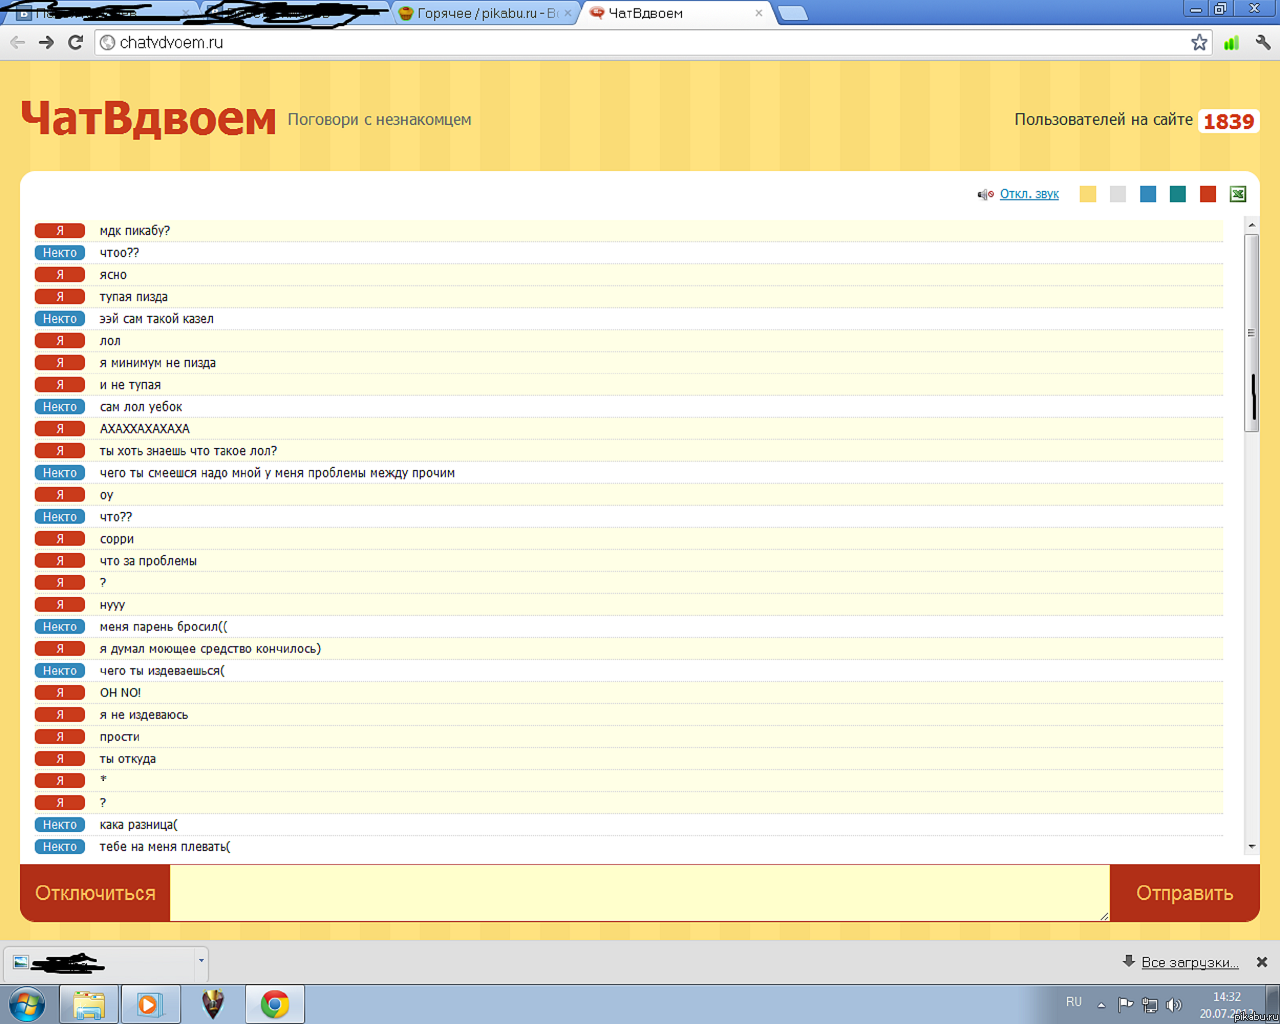Screen dimensions: 1280x1024
Task: Click the chat scrollbar thumb
Action: (x=1251, y=333)
